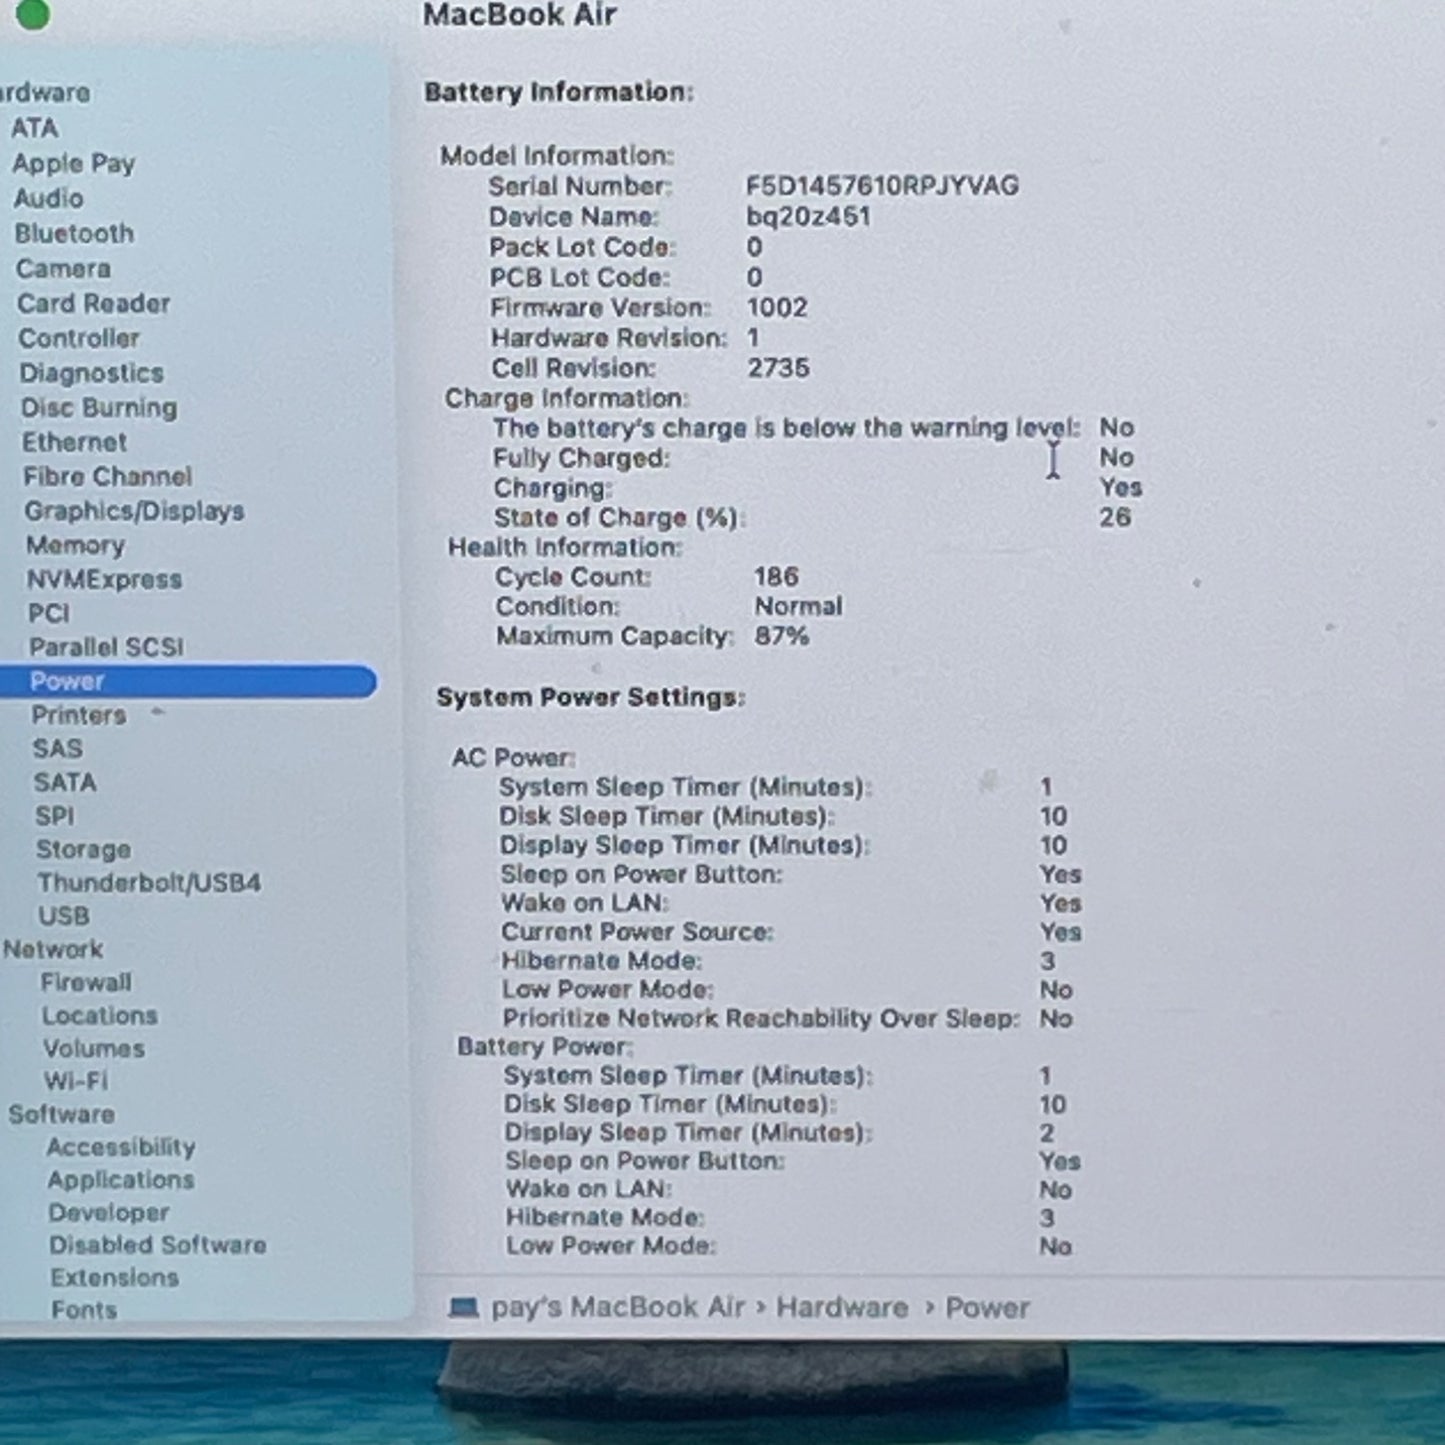Viewport: 1445px width, 1445px height.
Task: Select Locations under Network
Action: coord(100,1015)
